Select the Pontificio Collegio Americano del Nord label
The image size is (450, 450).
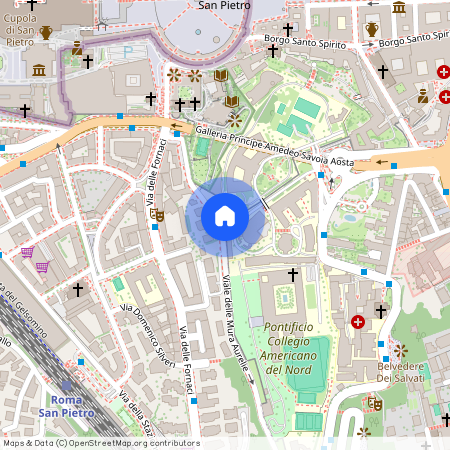pyautogui.click(x=289, y=348)
